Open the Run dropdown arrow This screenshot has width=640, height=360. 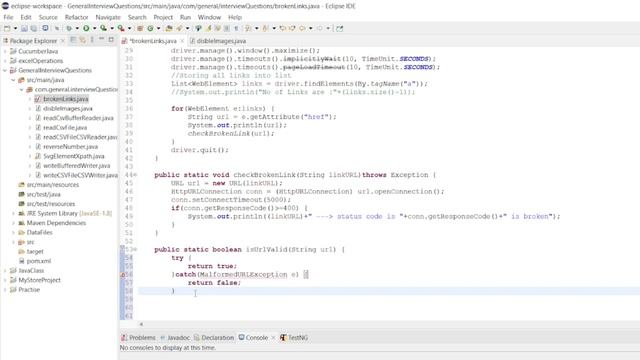94,28
